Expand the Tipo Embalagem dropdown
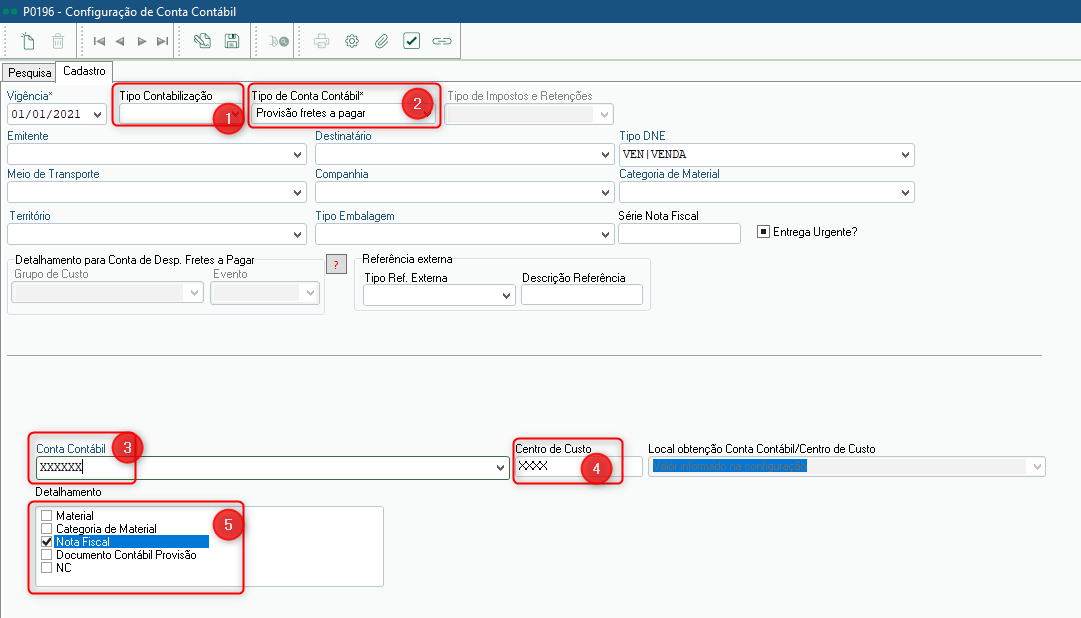This screenshot has width=1081, height=618. [x=605, y=235]
